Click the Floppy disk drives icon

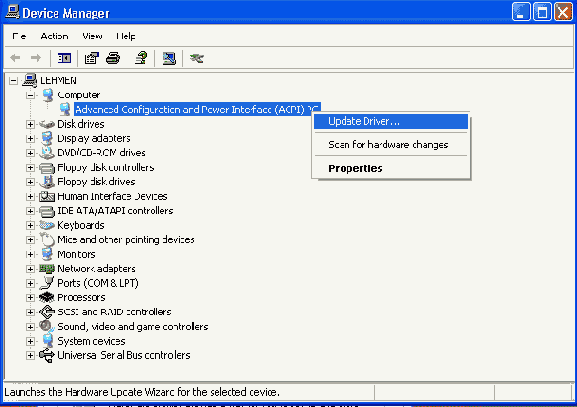(47, 182)
